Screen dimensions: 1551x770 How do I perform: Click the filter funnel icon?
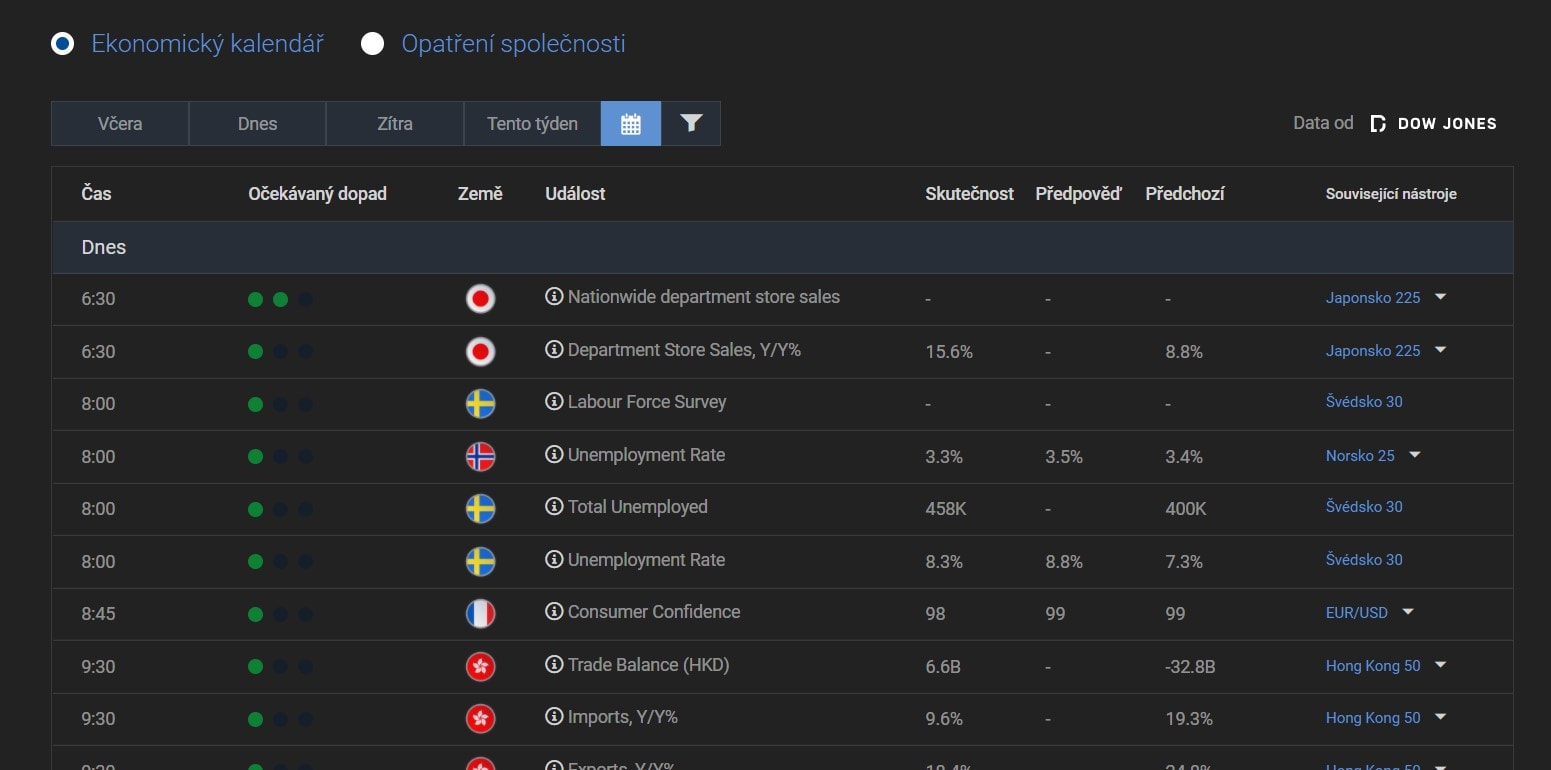click(x=691, y=124)
